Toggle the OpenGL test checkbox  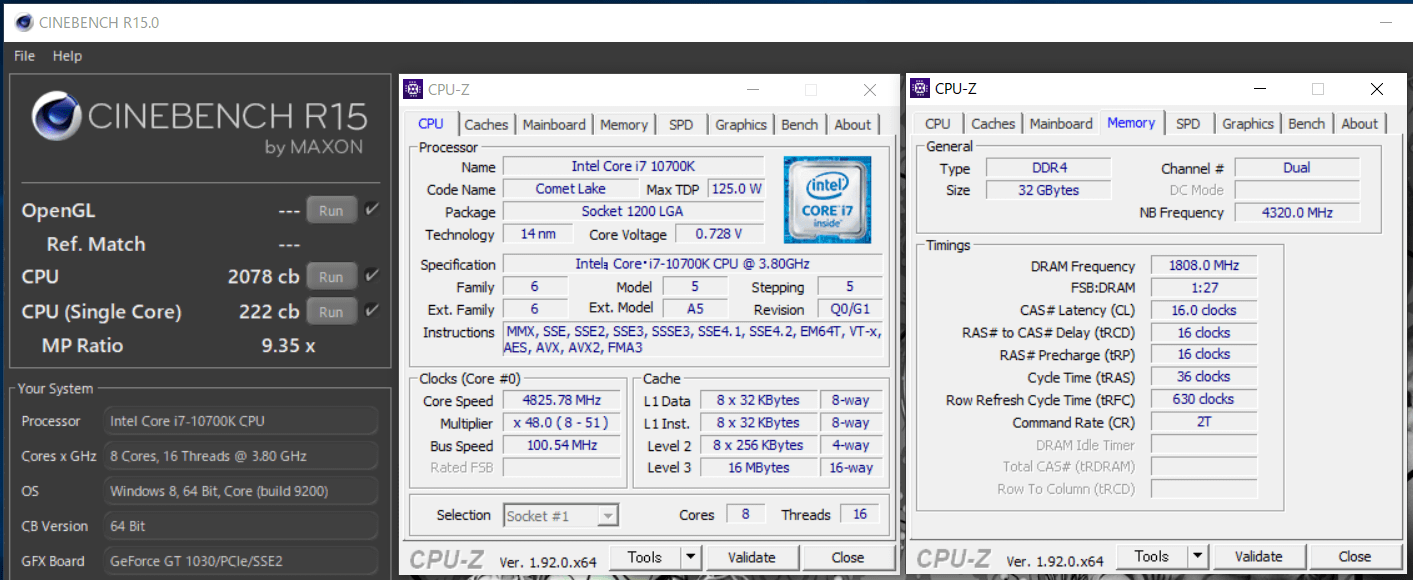point(372,210)
